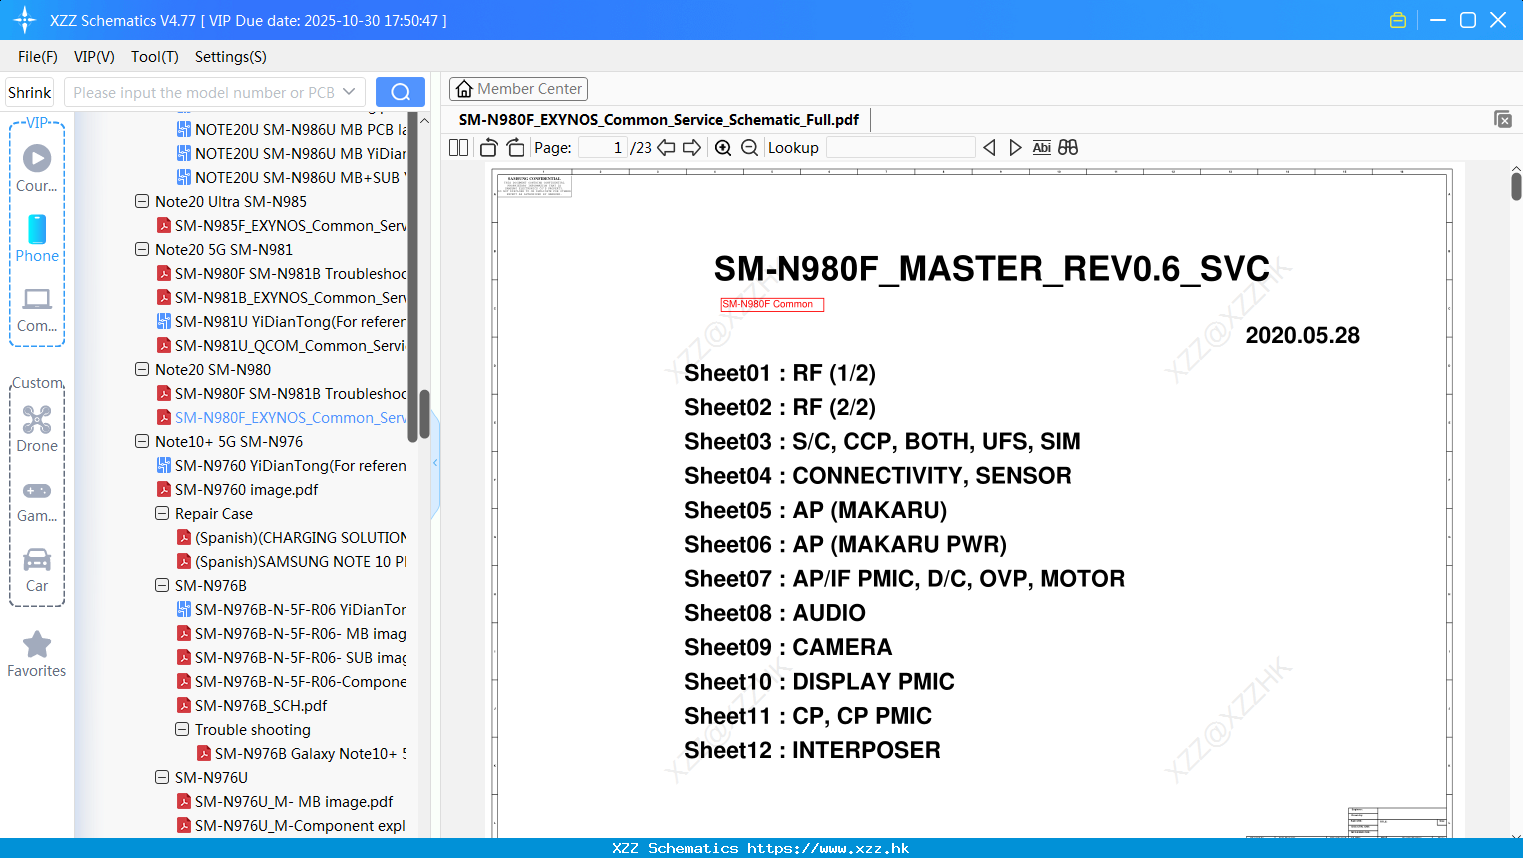Zoom out of the schematic page
Screen dimensions: 1523x858
click(x=748, y=147)
